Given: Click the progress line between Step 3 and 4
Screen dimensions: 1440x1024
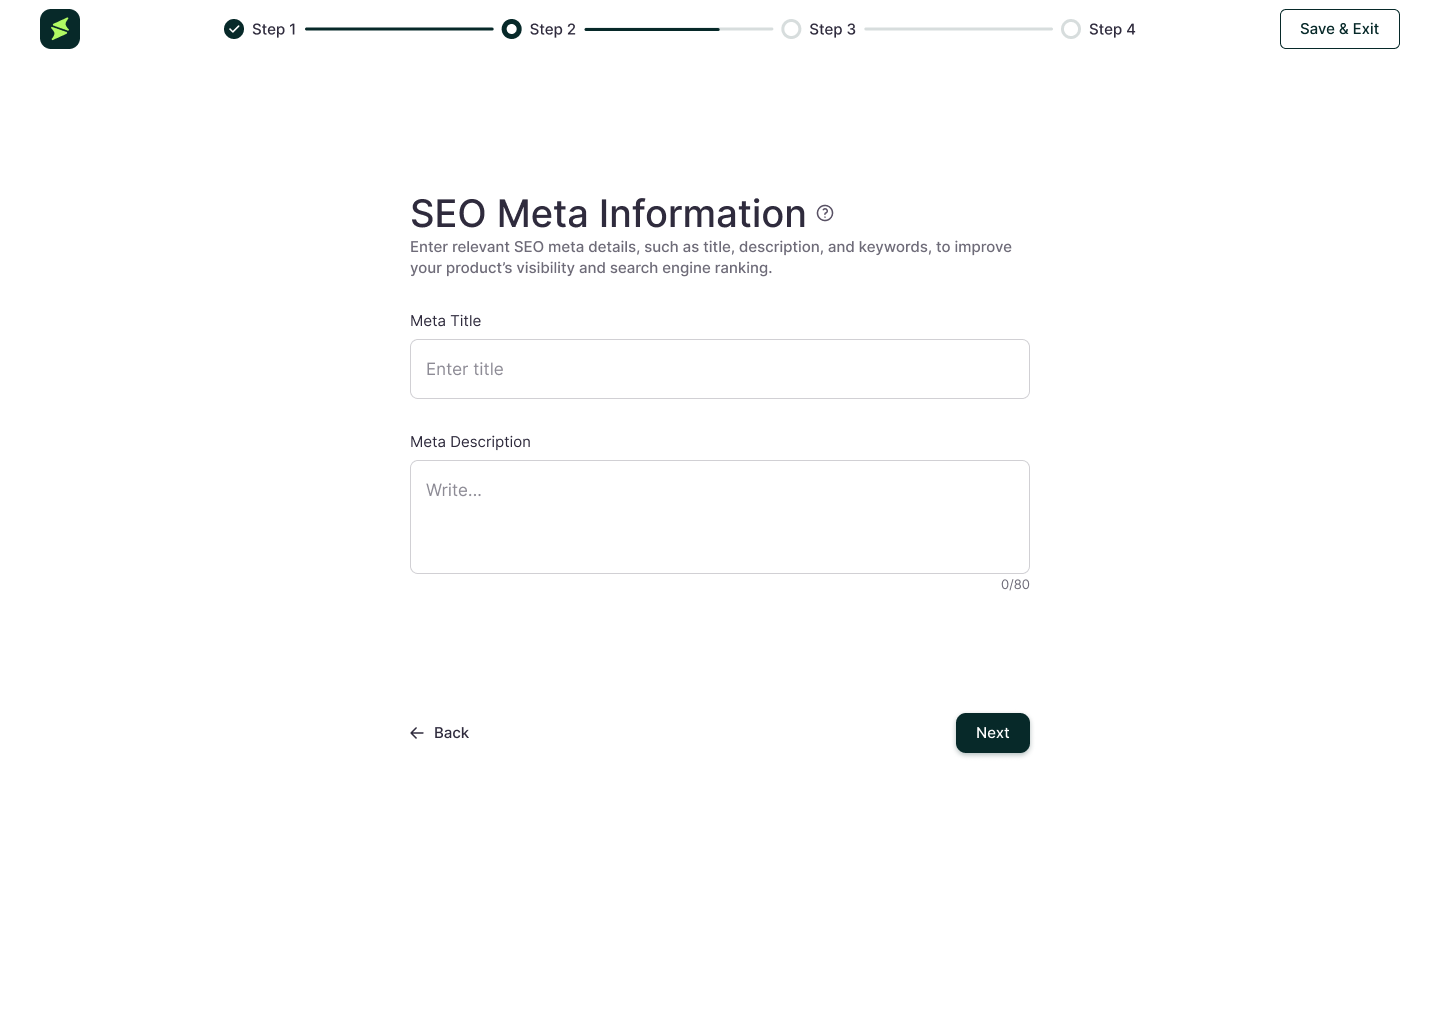Looking at the screenshot, I should coord(959,29).
